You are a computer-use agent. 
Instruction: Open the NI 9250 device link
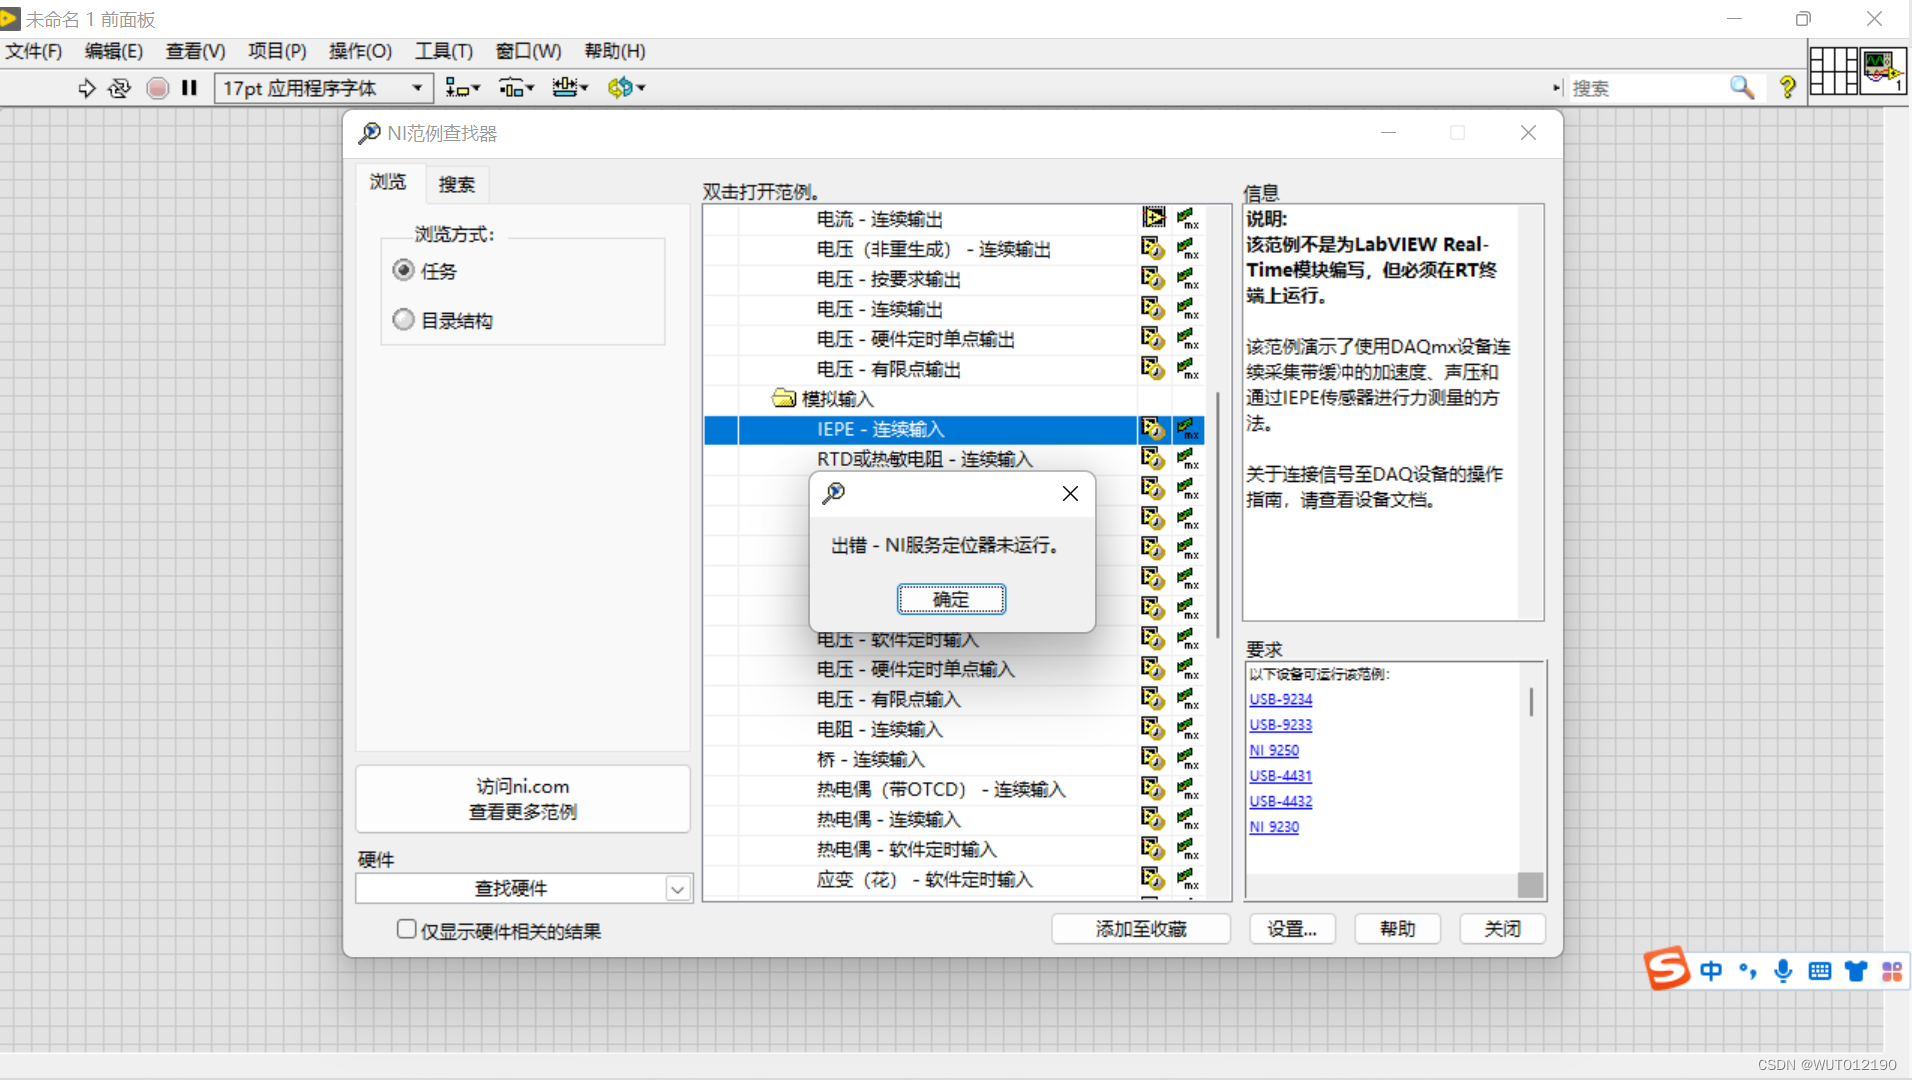coord(1274,750)
